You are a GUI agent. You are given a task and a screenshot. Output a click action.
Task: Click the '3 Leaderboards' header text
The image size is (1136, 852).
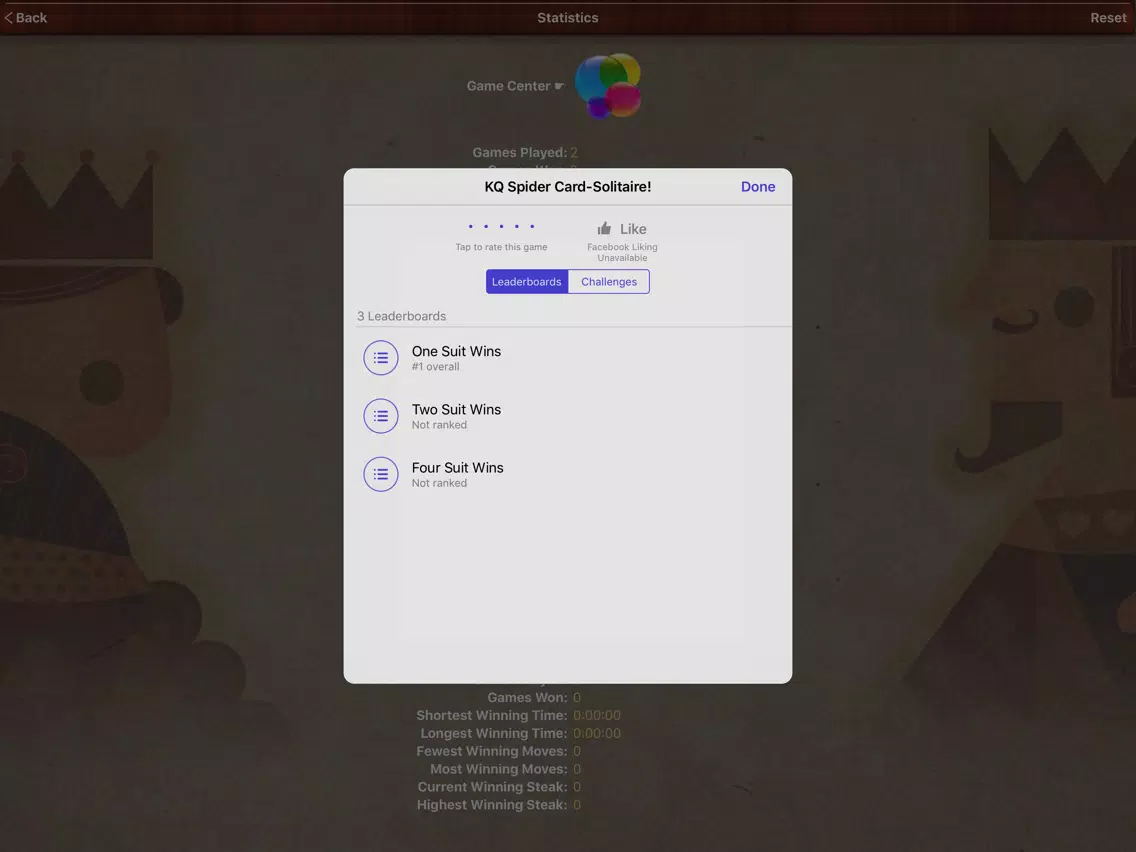coord(401,316)
